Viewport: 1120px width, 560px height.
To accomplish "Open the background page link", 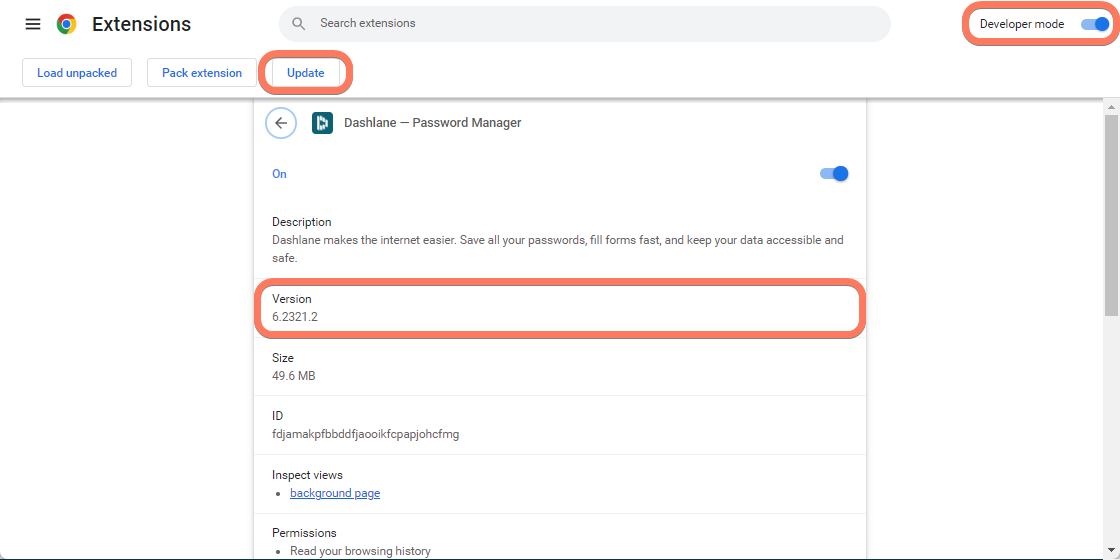I will [335, 493].
